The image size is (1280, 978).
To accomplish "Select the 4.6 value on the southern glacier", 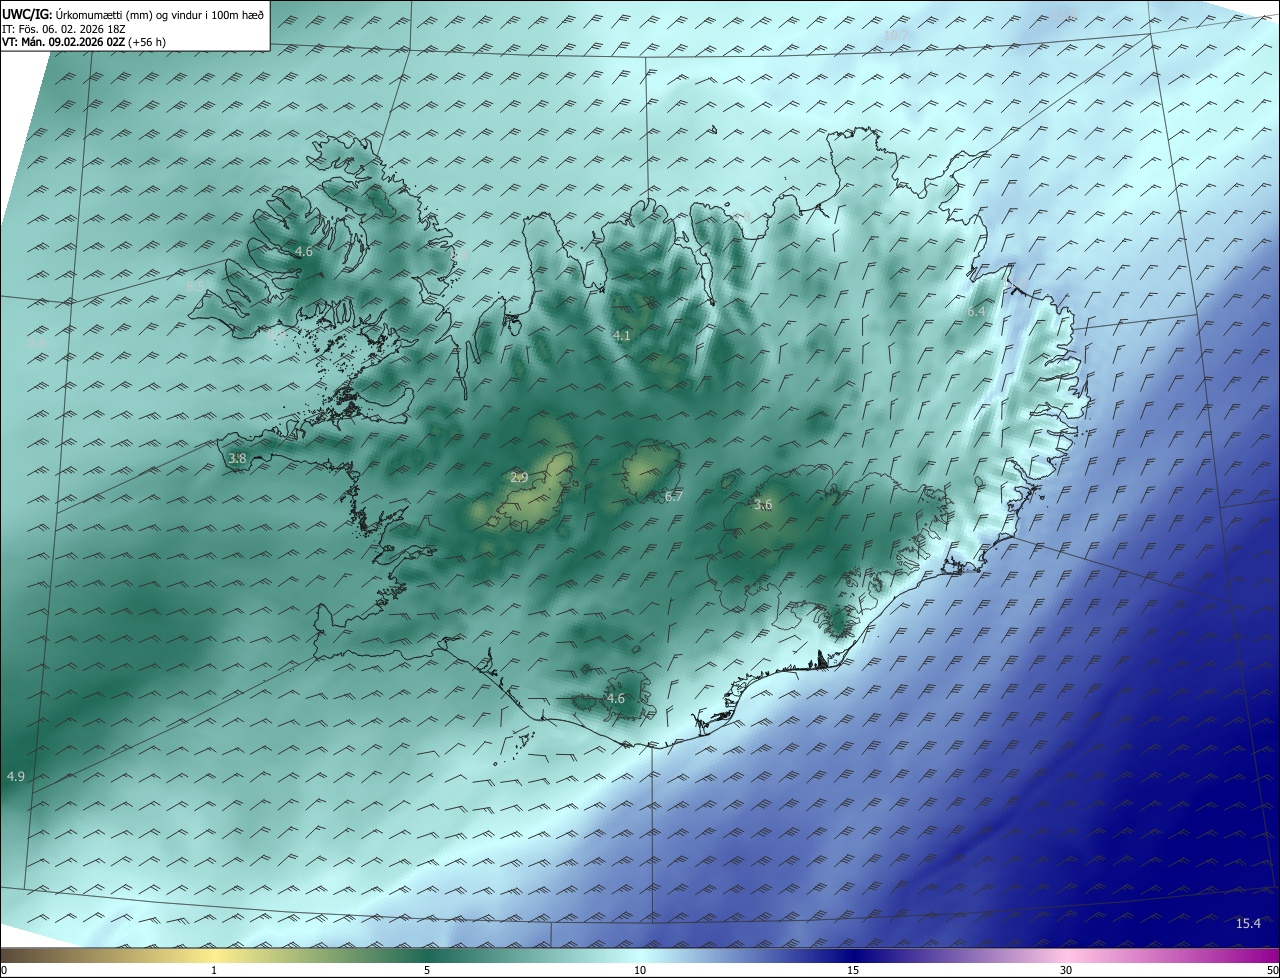I will pos(616,699).
